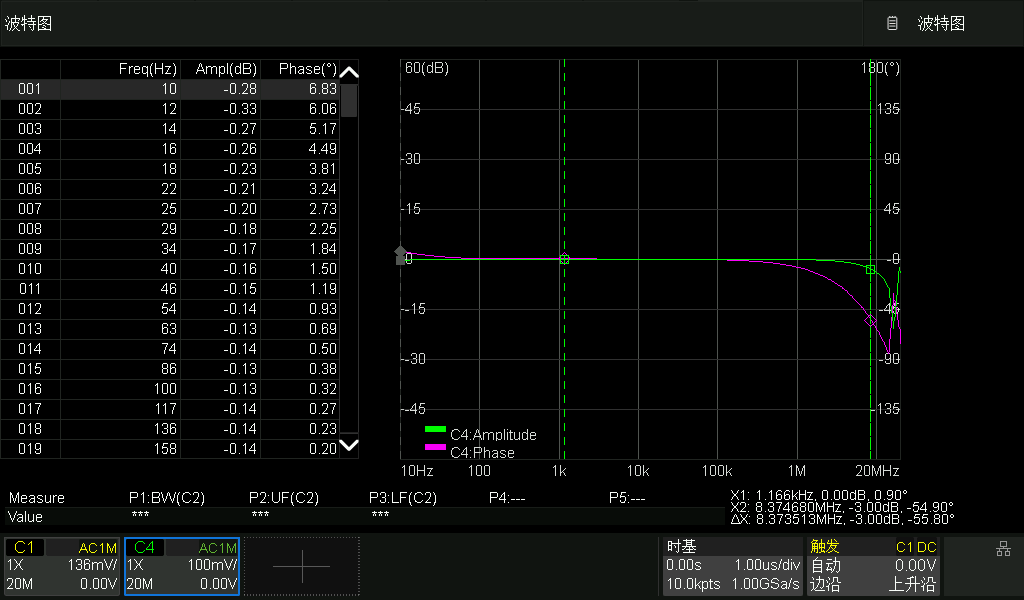Click the X2 cursor readout line

point(842,507)
